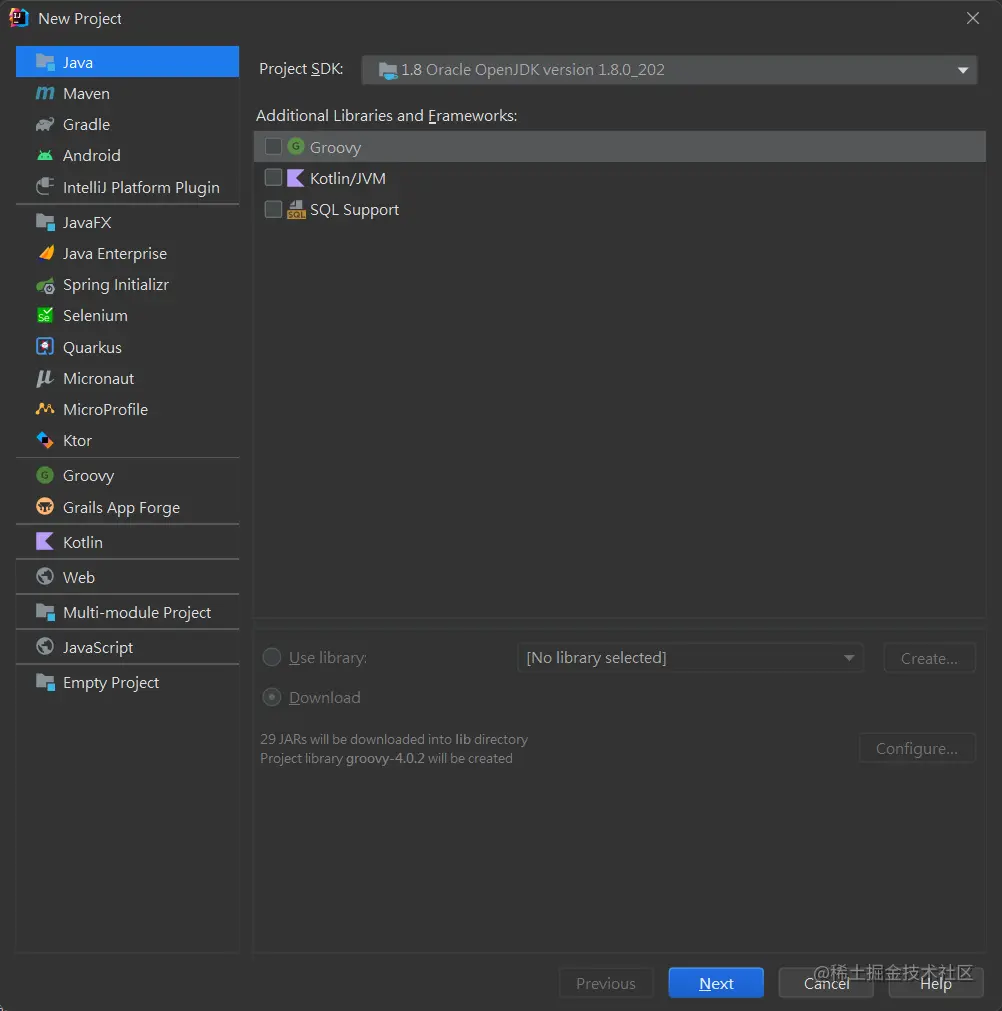The image size is (1002, 1011).
Task: Click the Web globe icon
Action: (45, 576)
